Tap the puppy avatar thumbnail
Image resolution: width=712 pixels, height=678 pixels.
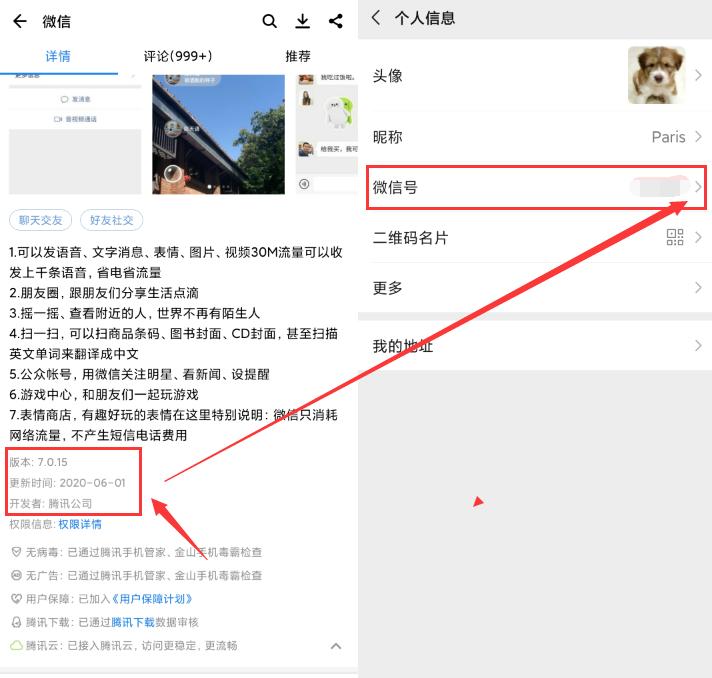657,75
